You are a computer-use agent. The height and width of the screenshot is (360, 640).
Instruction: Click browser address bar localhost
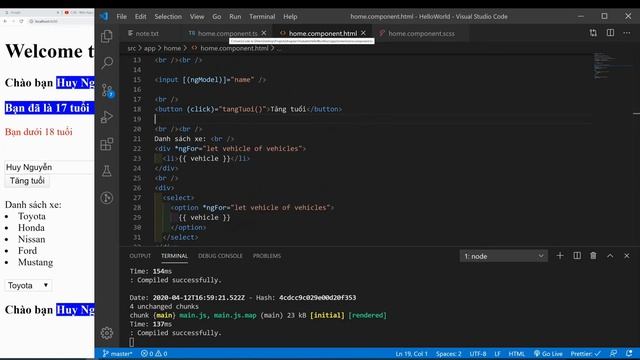(46, 21)
